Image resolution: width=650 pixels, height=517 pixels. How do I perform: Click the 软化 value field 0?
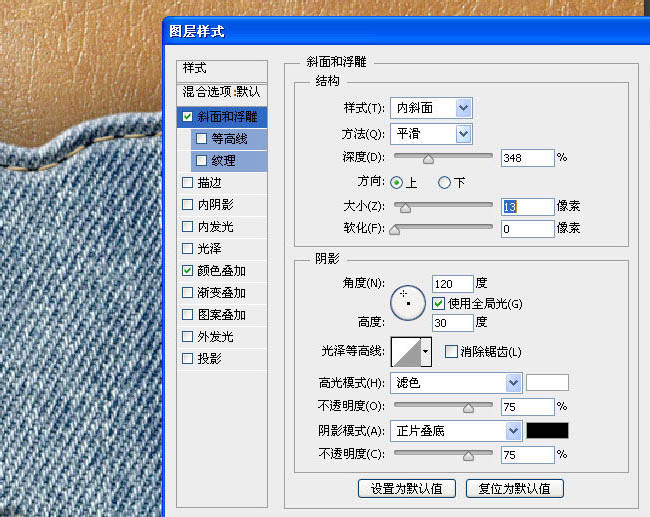(528, 229)
